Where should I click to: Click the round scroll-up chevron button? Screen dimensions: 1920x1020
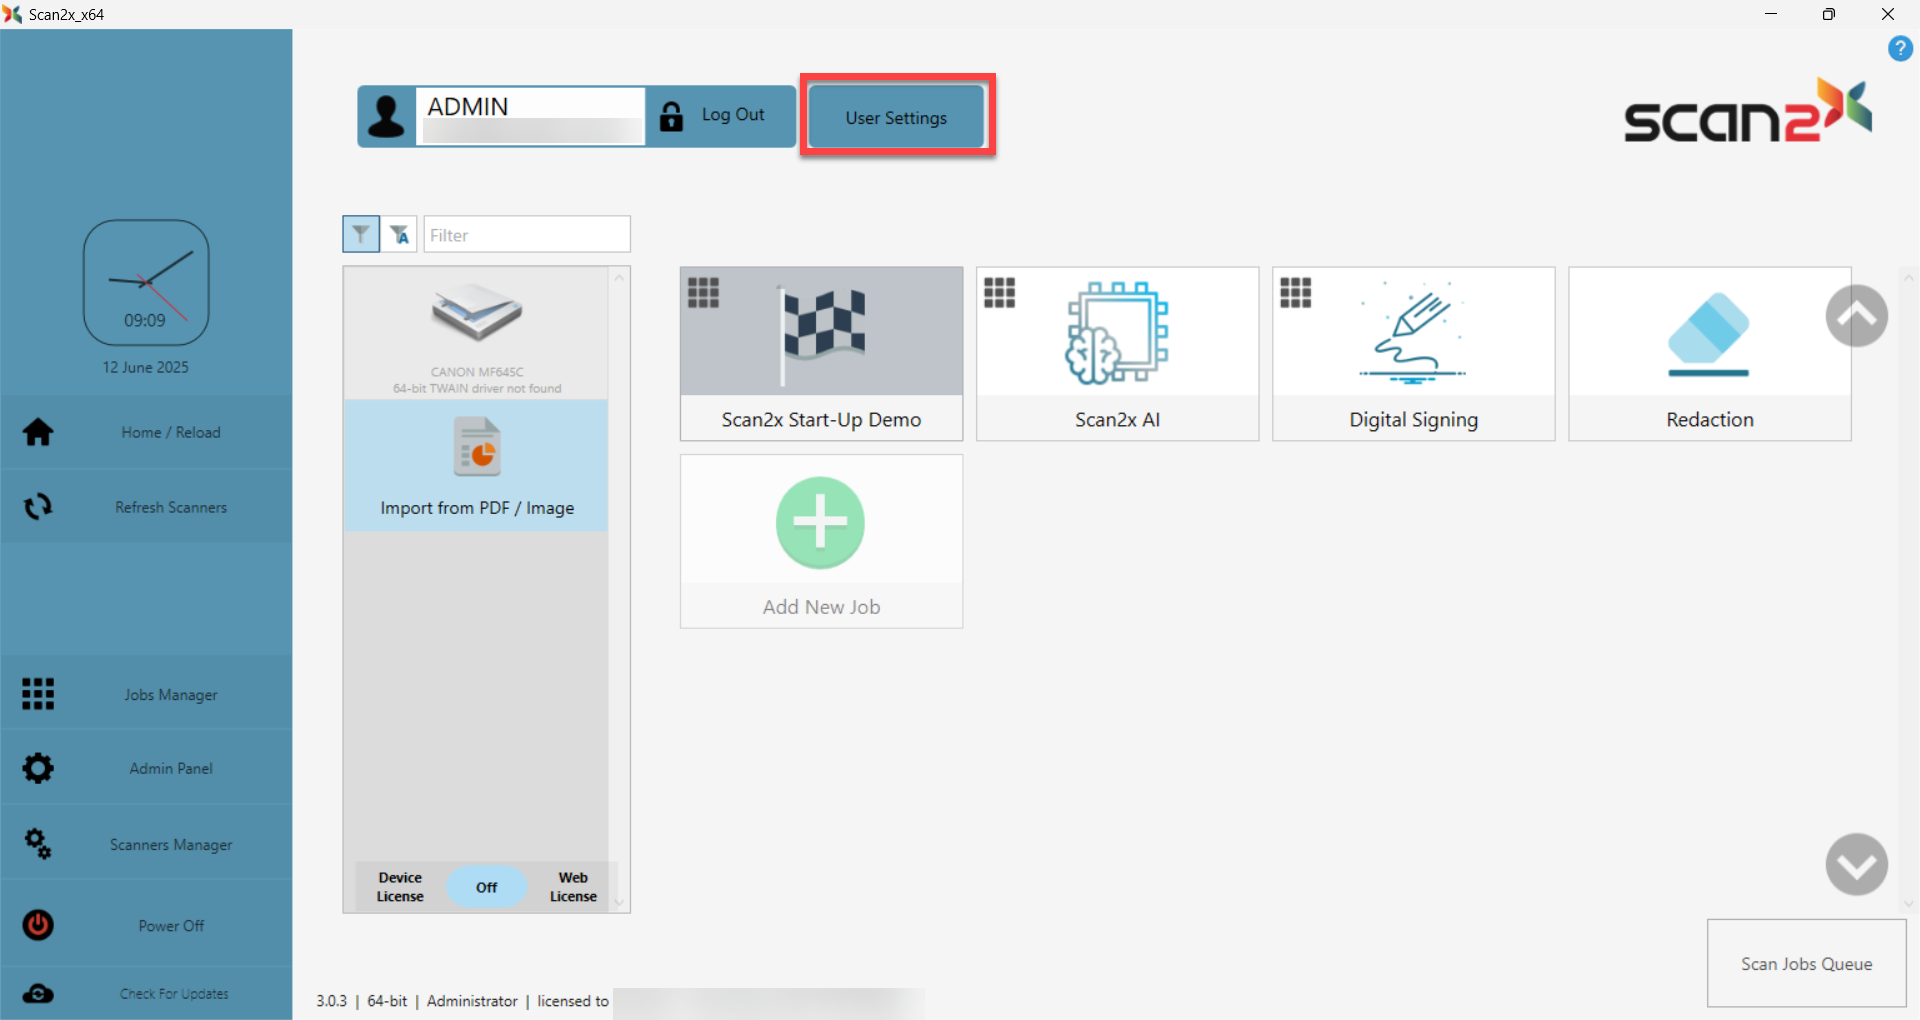(1856, 316)
